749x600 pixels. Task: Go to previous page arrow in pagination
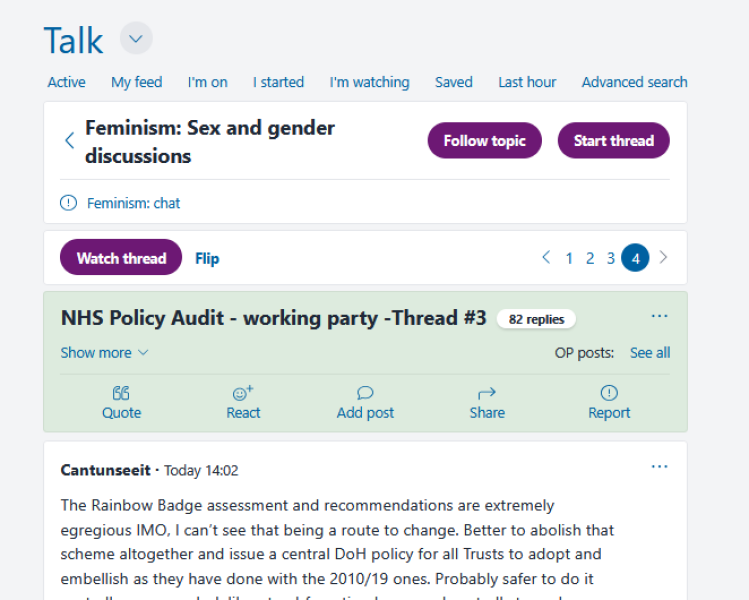546,258
